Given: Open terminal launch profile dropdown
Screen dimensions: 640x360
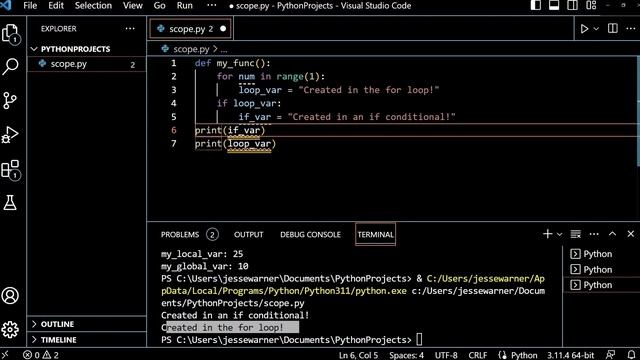Looking at the screenshot, I should 560,234.
